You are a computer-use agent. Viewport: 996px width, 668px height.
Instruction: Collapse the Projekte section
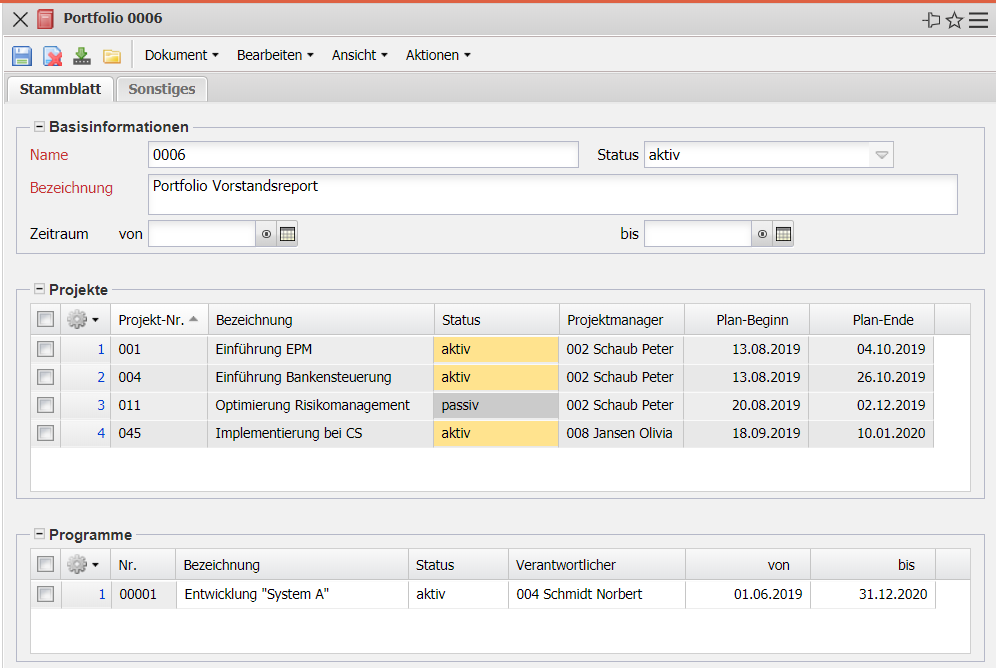point(40,289)
